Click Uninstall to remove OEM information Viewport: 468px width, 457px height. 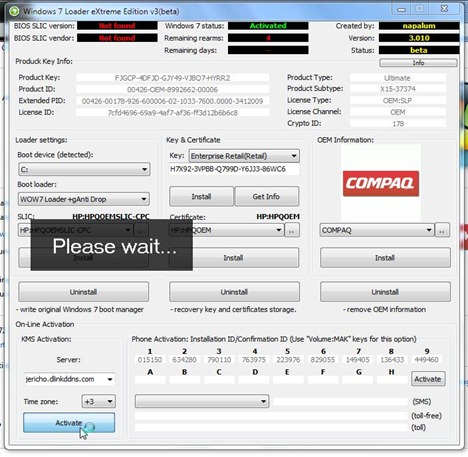[385, 292]
